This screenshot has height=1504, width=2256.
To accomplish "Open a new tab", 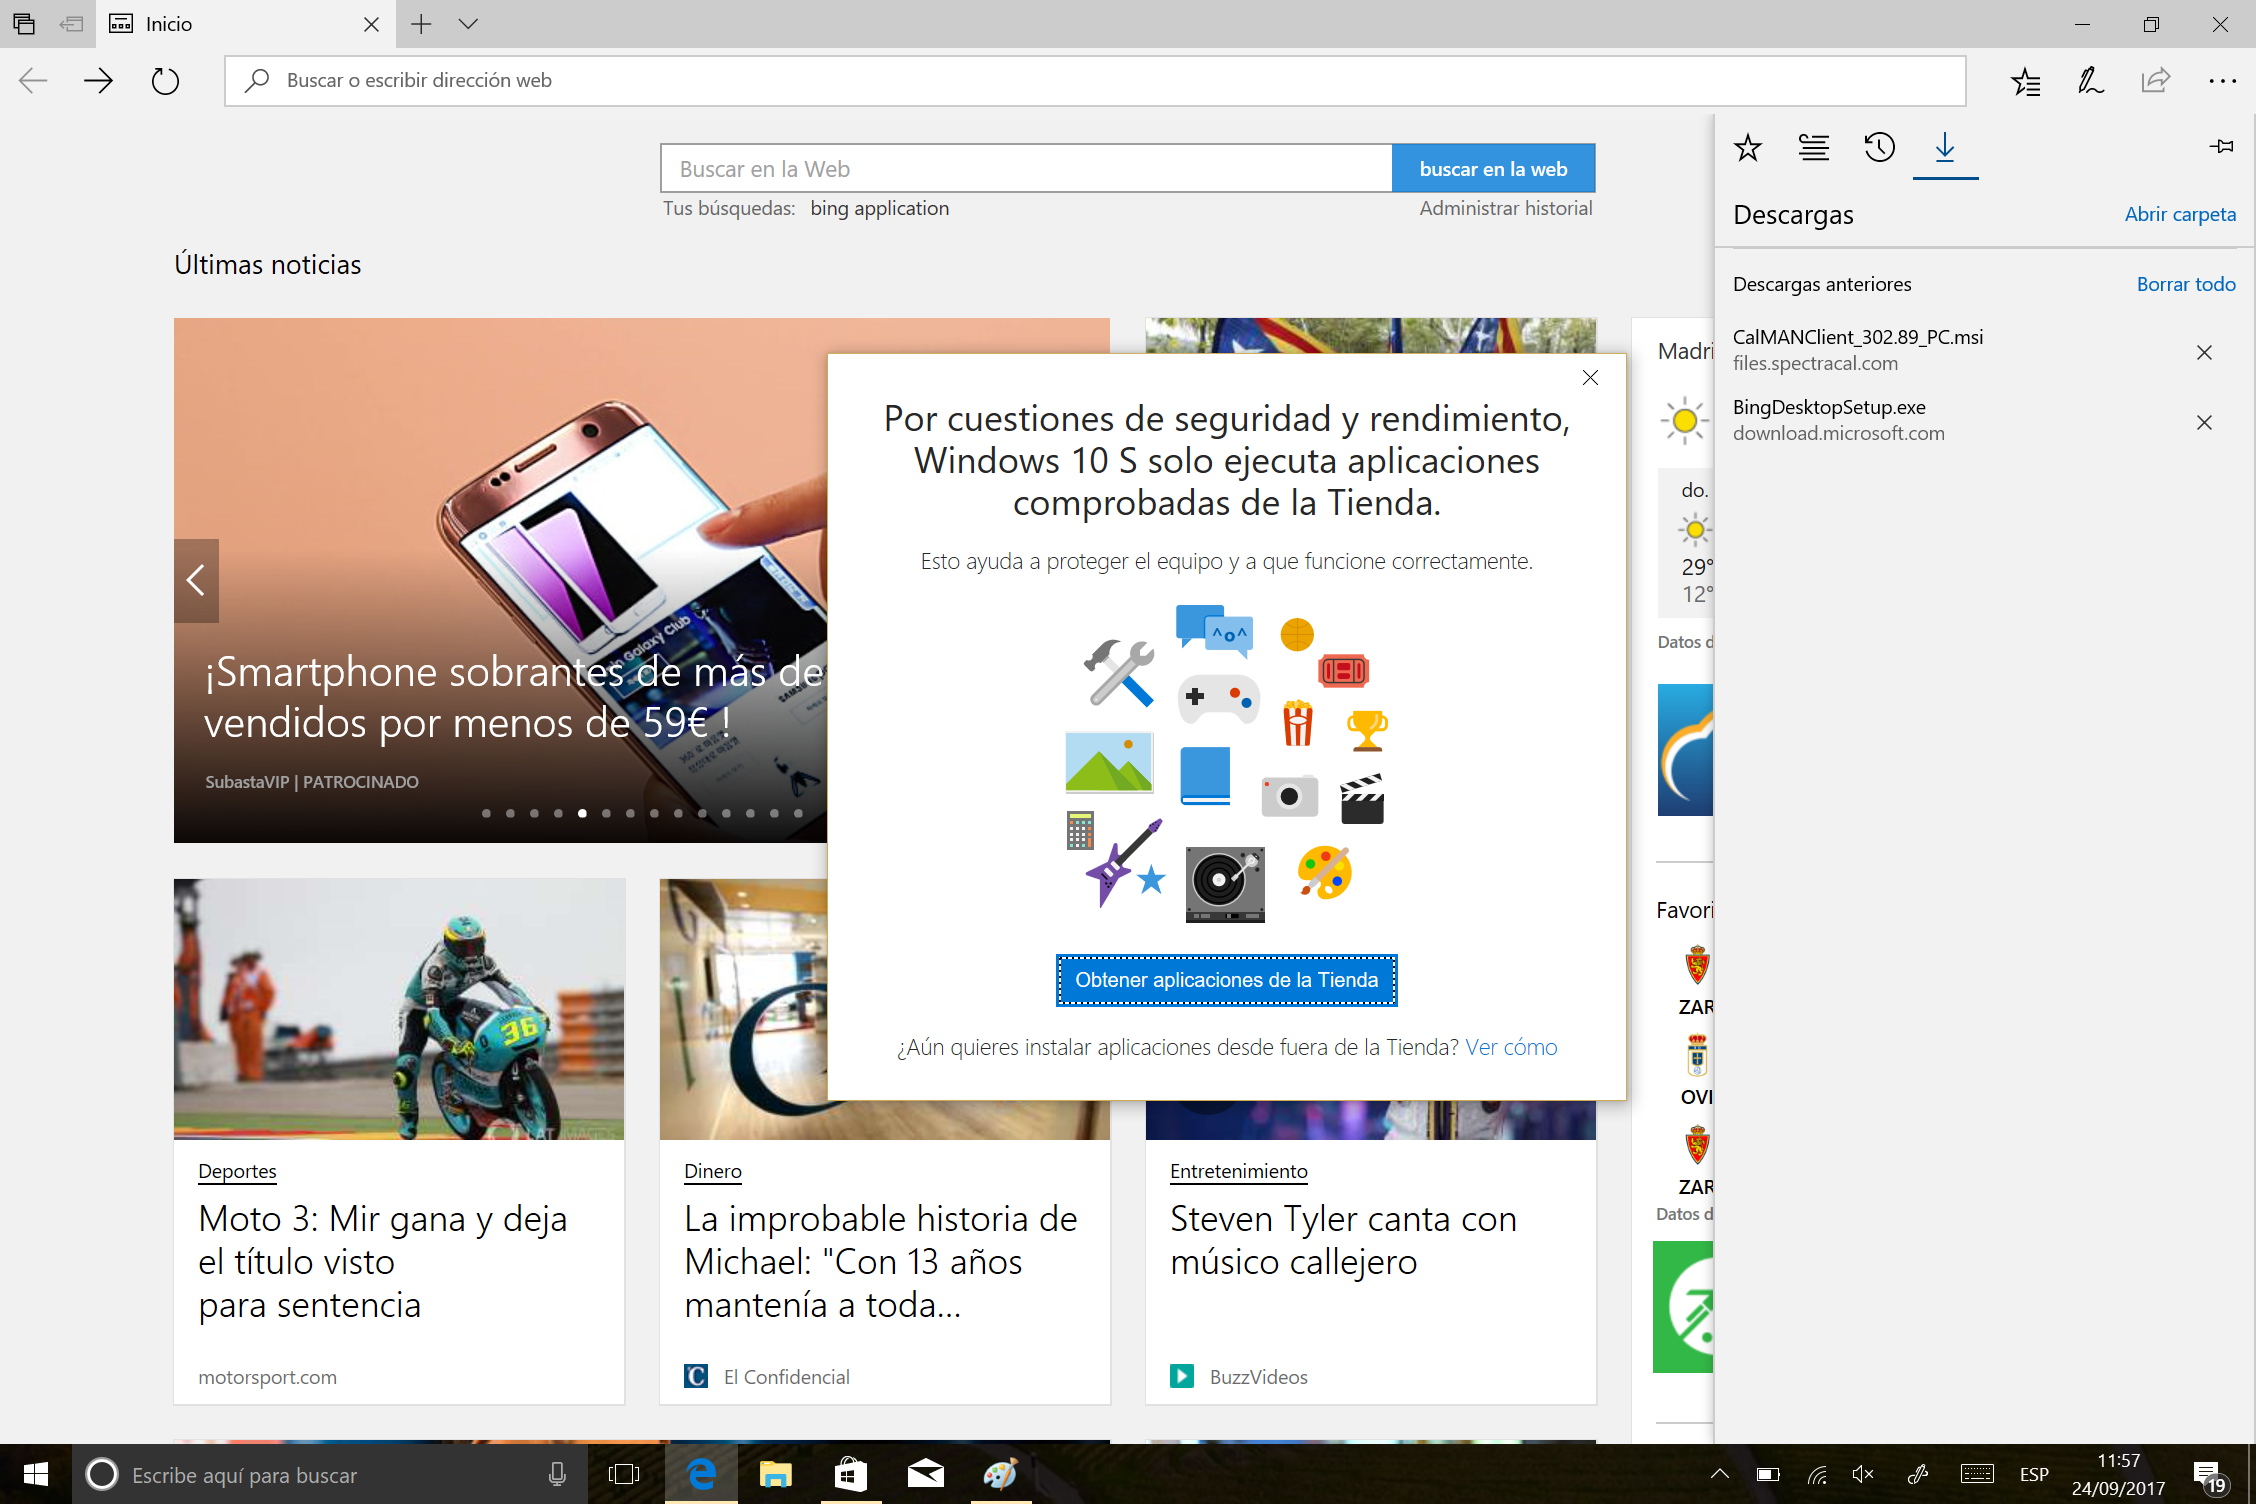I will point(421,24).
